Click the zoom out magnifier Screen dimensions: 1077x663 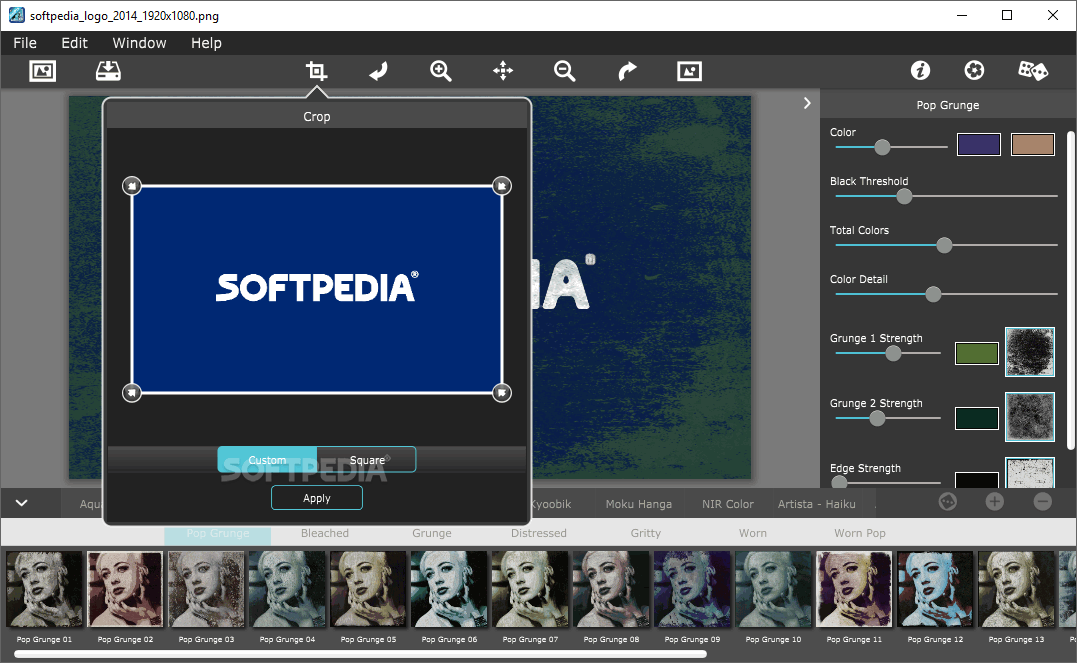[565, 71]
